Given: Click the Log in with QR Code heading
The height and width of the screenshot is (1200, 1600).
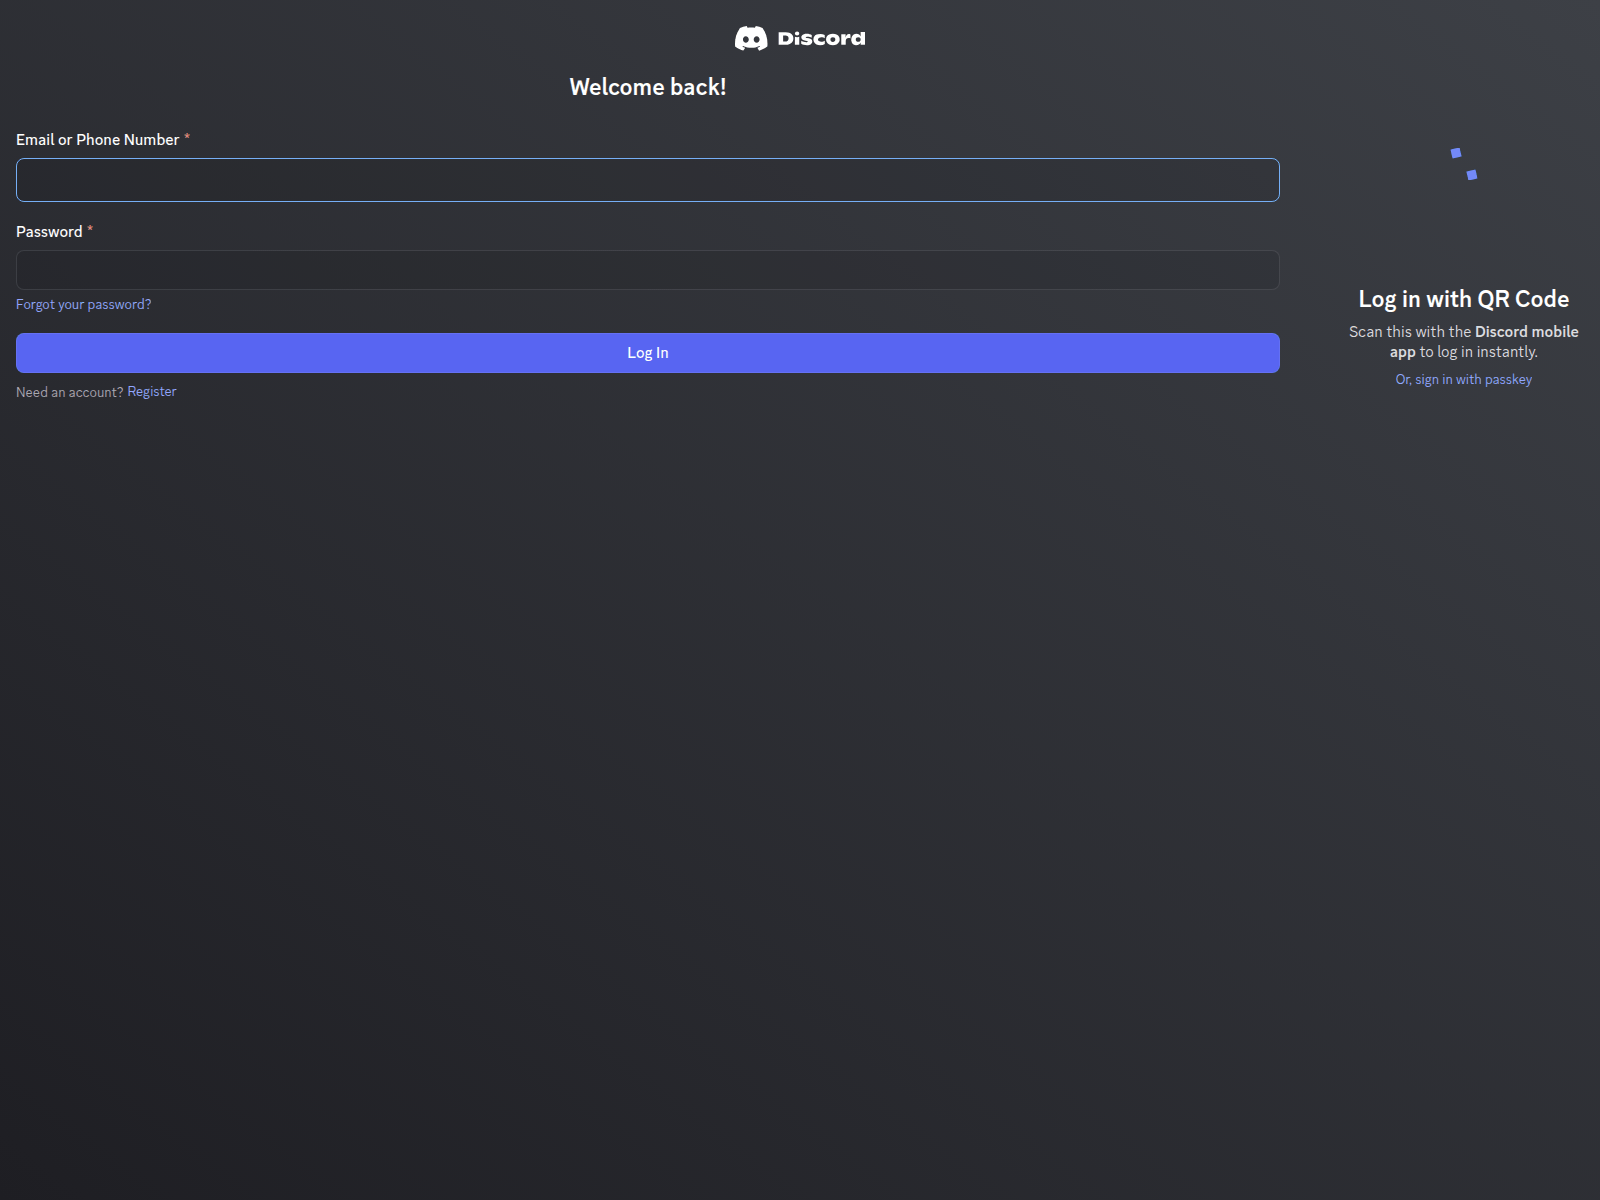Looking at the screenshot, I should pos(1464,299).
